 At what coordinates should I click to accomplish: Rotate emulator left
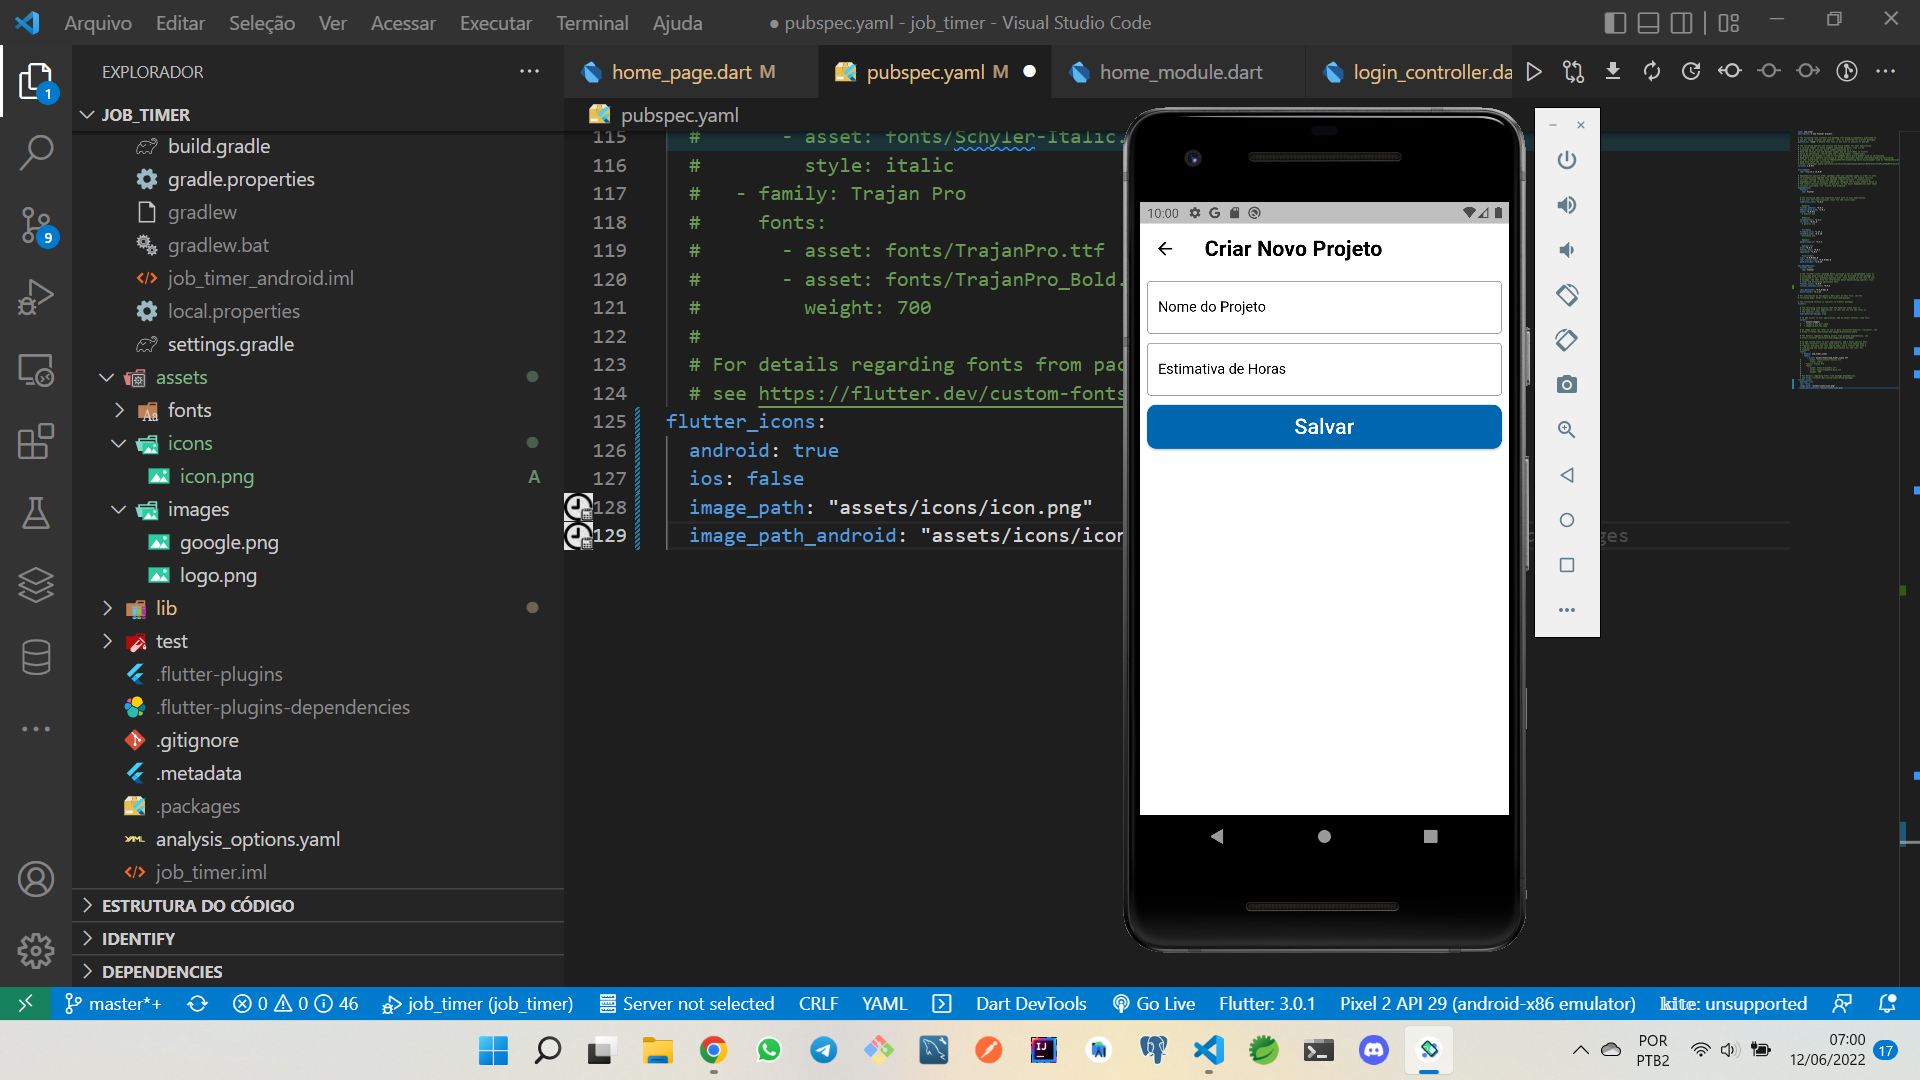1566,295
